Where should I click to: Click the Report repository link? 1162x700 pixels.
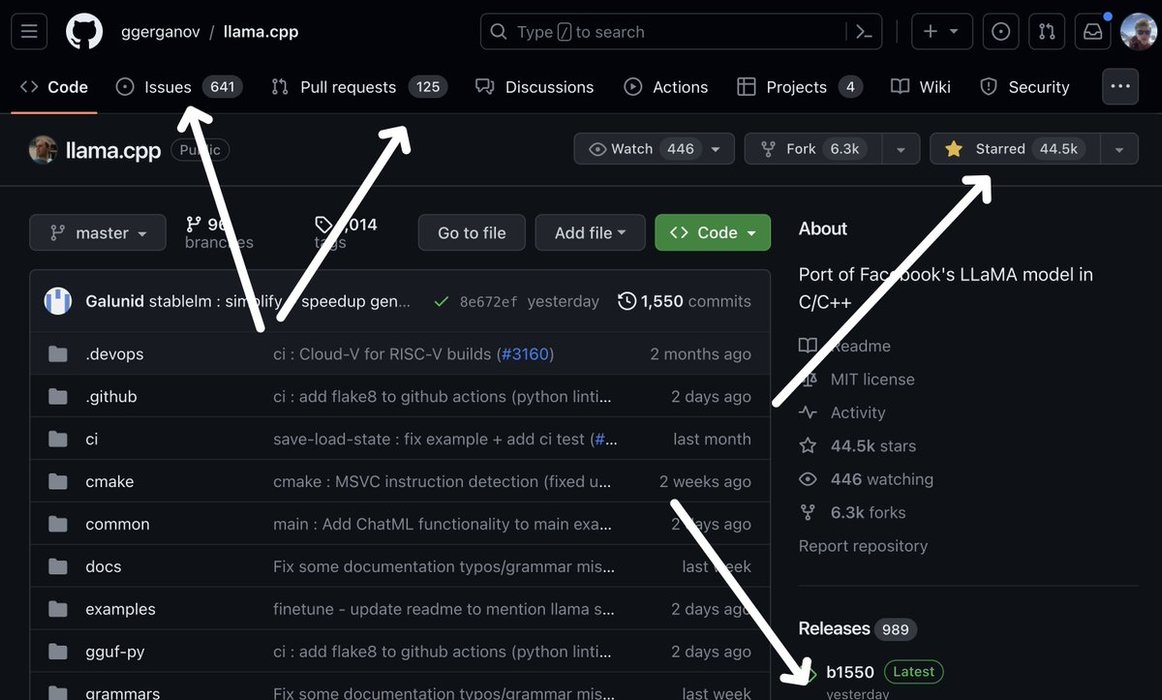click(863, 546)
